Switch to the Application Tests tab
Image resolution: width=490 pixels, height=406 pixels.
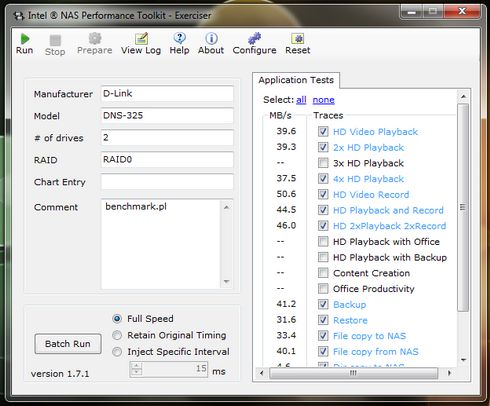click(x=296, y=80)
